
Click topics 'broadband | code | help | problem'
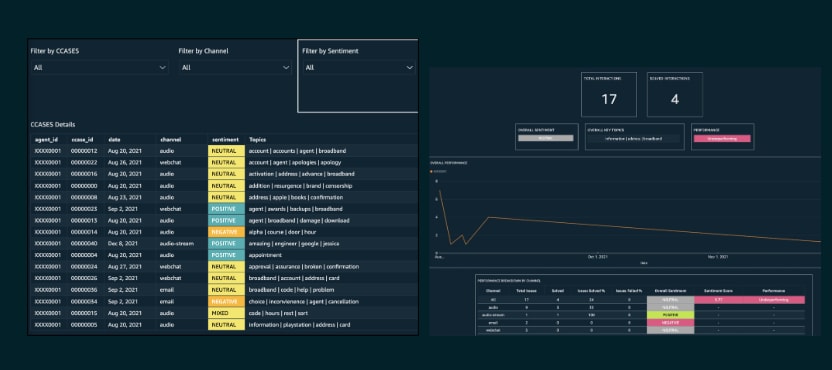tap(291, 290)
